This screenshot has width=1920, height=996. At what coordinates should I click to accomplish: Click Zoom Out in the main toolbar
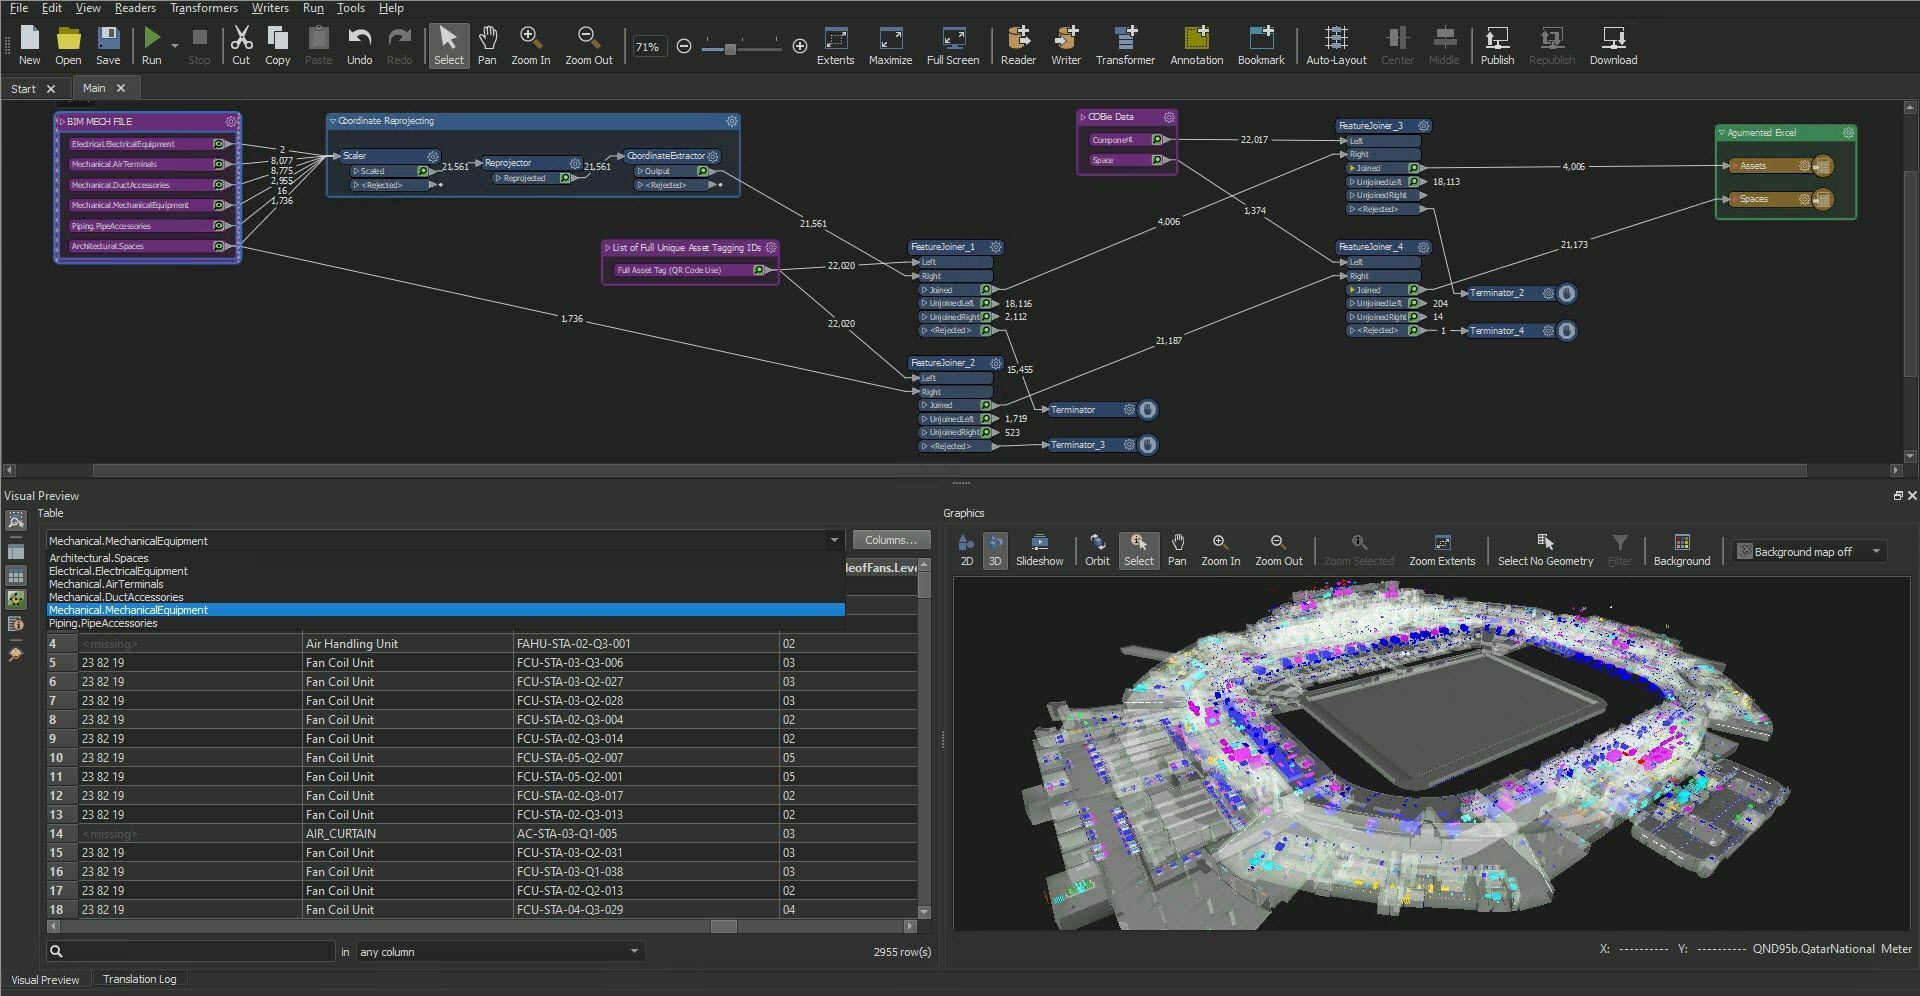coord(588,45)
